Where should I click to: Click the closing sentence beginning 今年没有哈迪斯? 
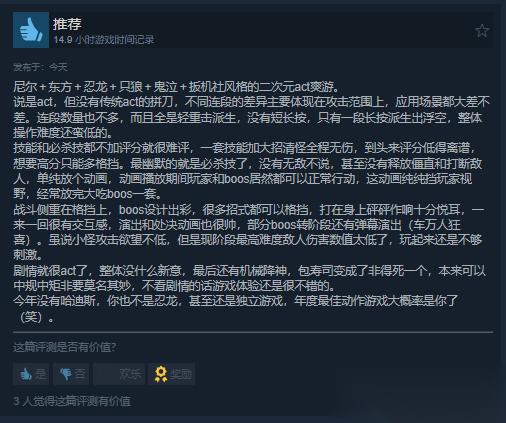(x=236, y=308)
